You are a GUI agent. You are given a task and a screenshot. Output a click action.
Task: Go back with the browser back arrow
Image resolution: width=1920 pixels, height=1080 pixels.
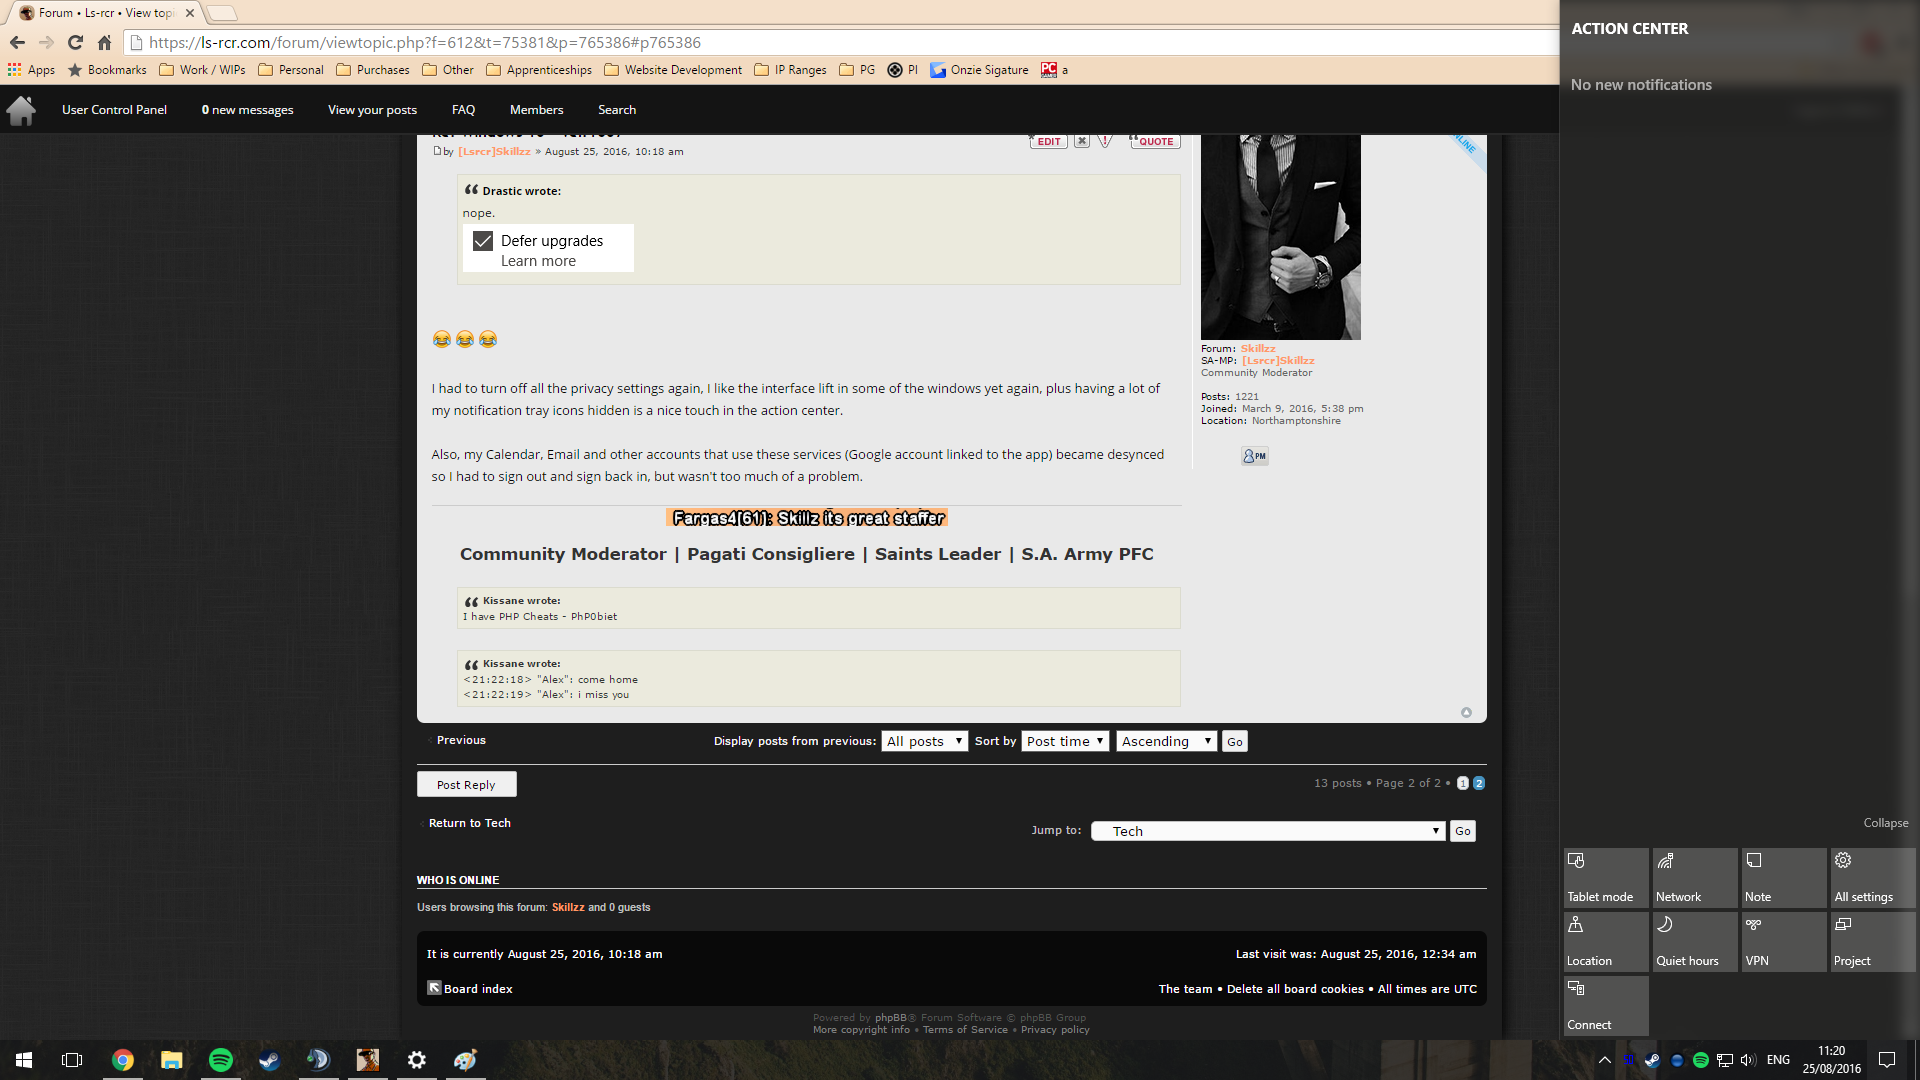(17, 42)
